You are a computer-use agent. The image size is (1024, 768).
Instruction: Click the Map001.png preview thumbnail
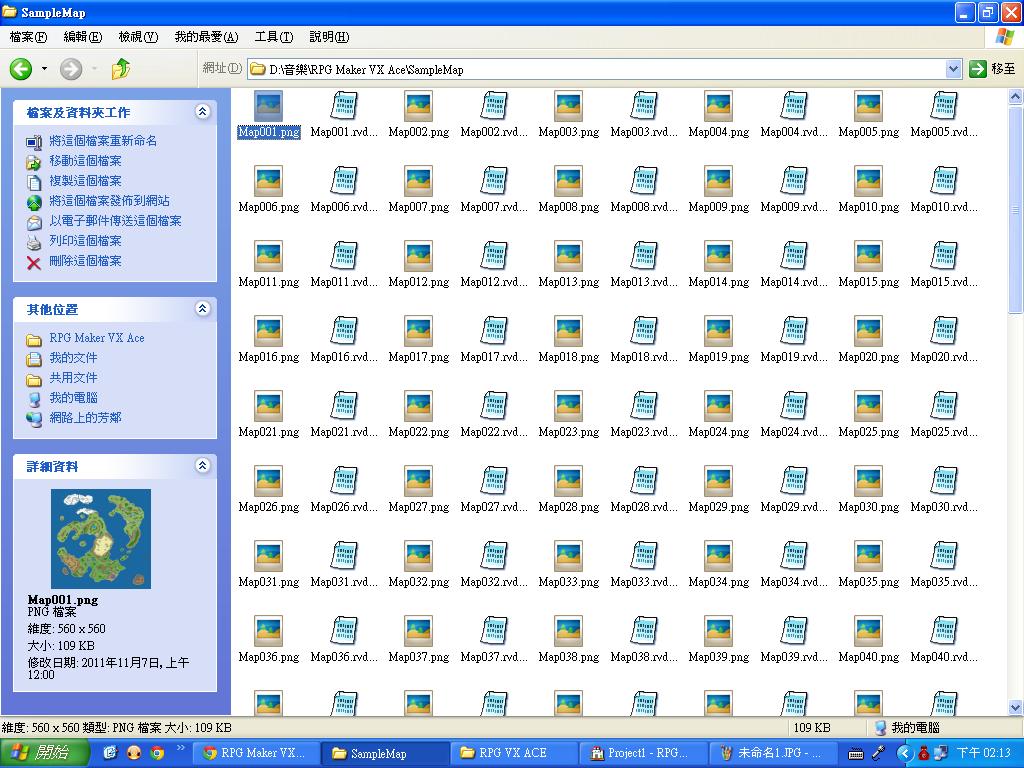(x=101, y=539)
